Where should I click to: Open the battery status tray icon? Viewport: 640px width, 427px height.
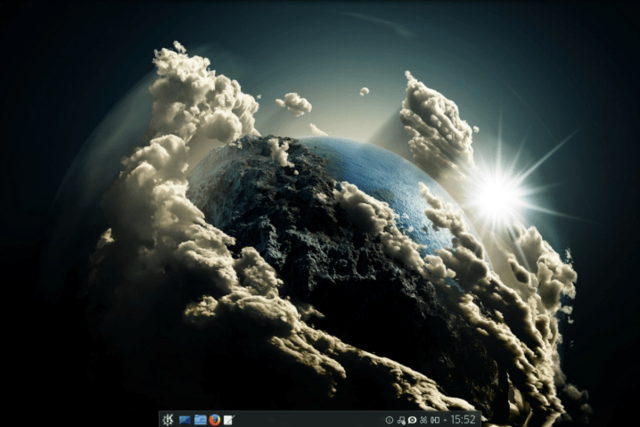[435, 420]
